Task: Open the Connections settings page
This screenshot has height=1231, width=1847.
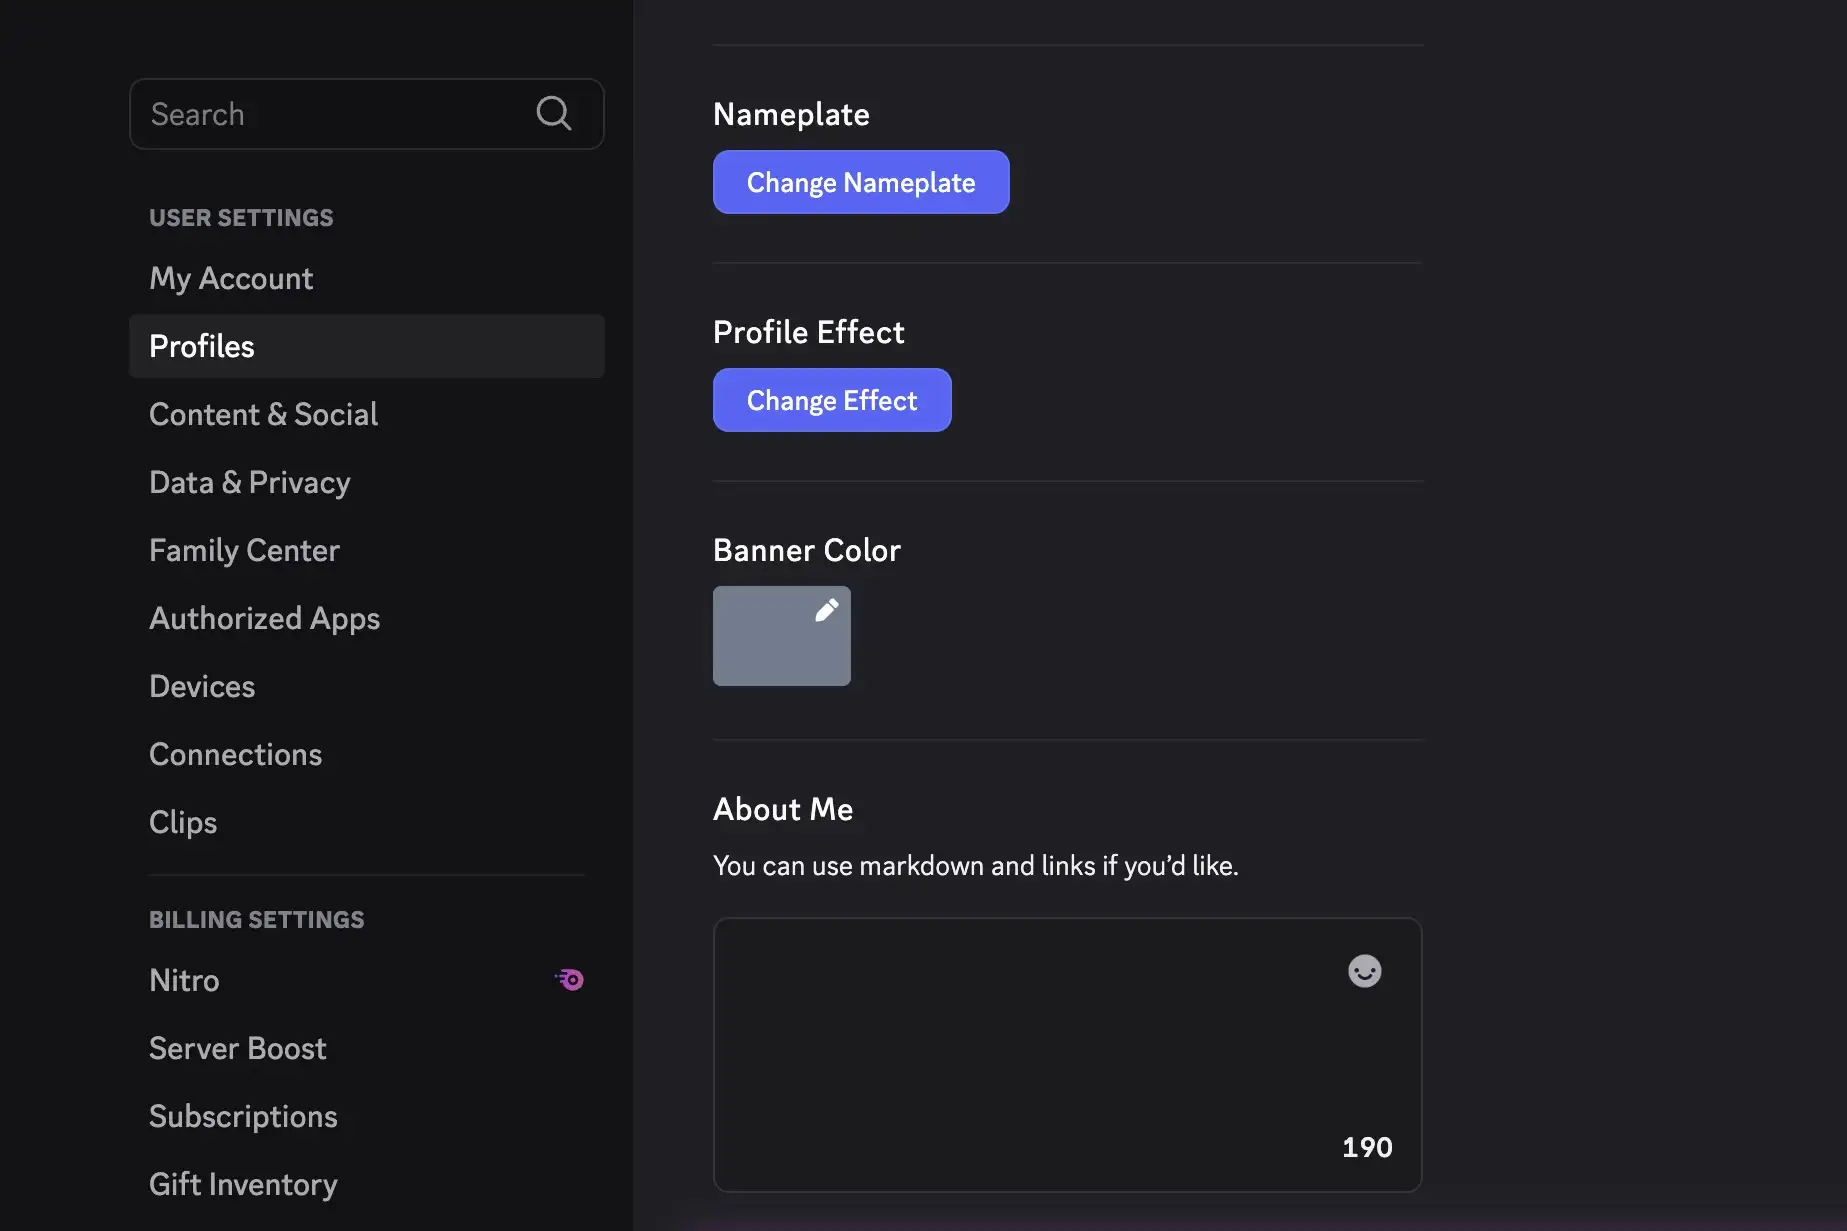Action: point(367,754)
